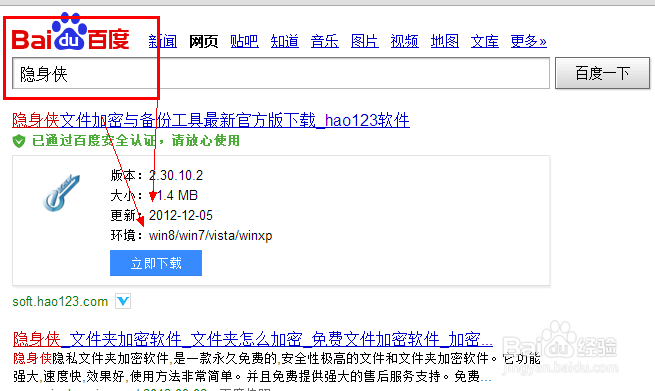The height and width of the screenshot is (391, 655).
Task: Focus the search box containing 隐身侠
Action: coord(281,74)
